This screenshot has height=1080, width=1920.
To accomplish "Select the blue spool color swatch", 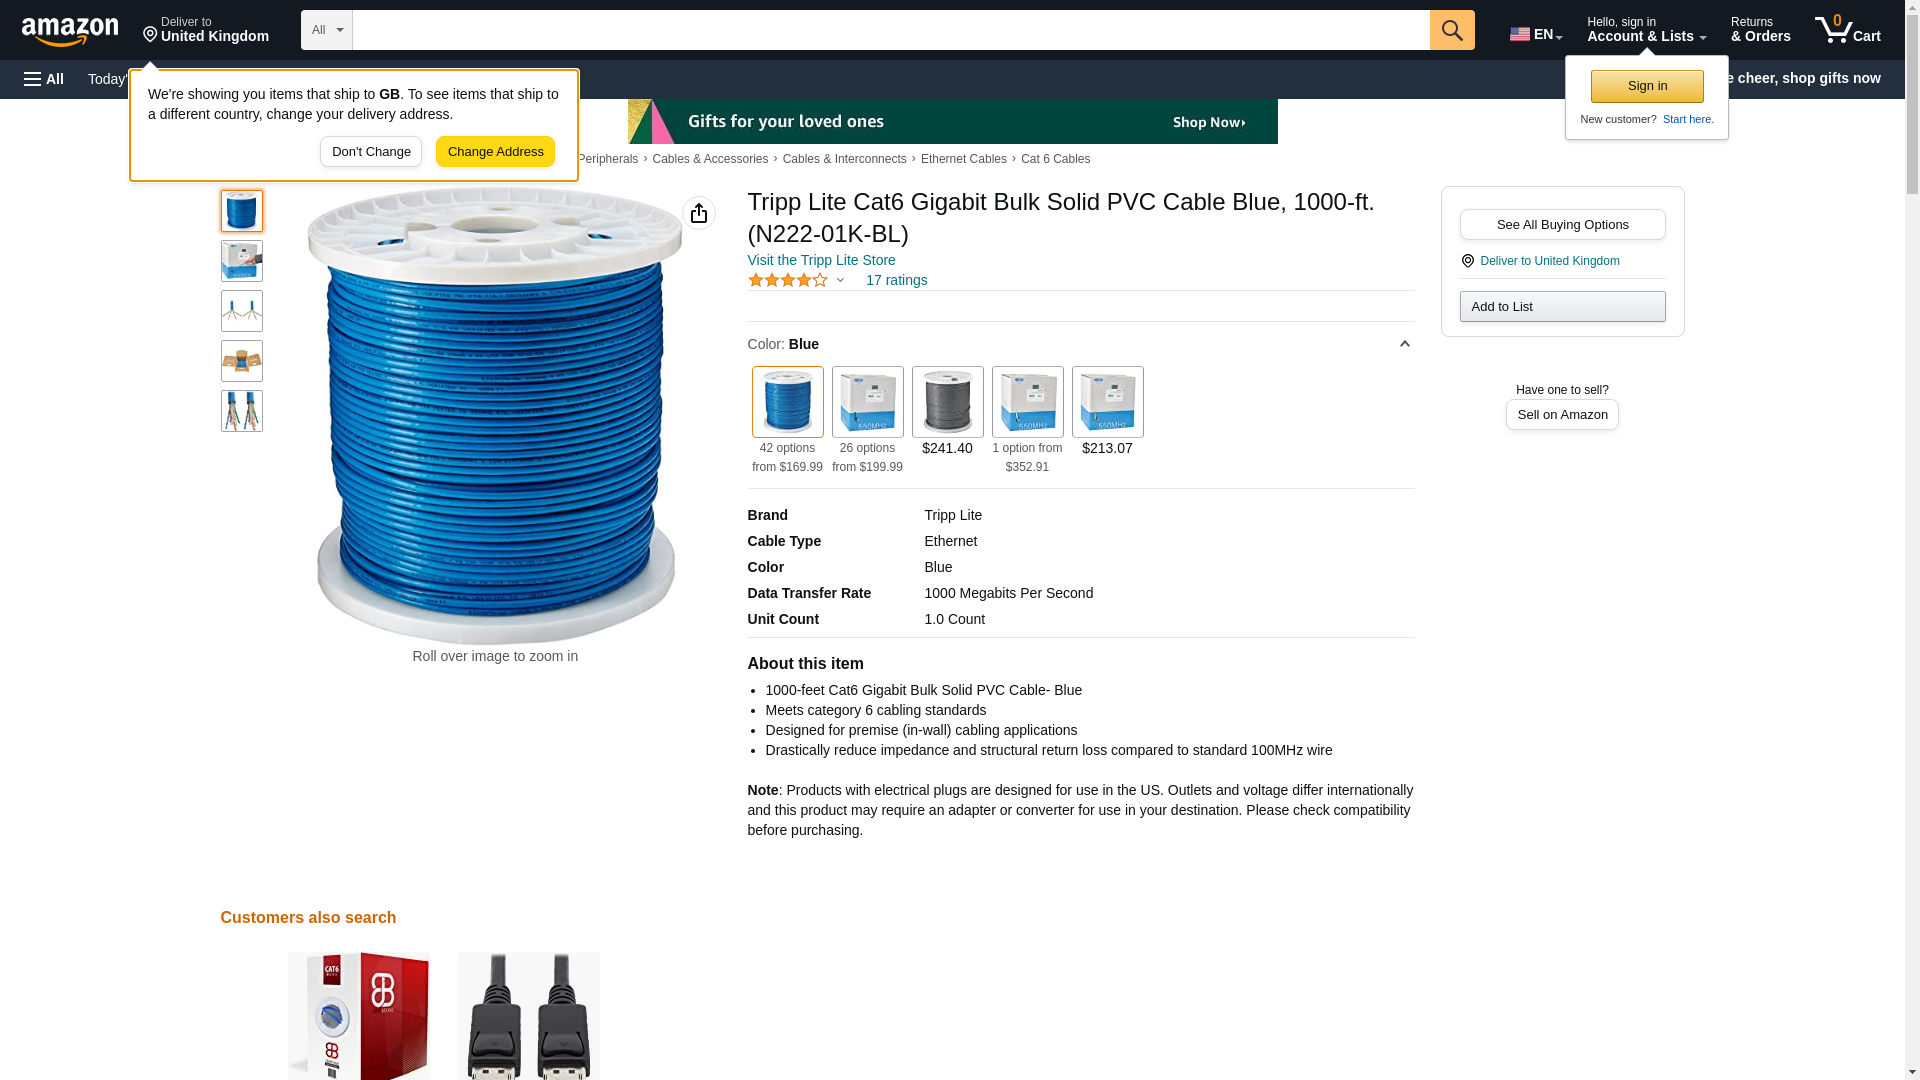I will pos(788,402).
